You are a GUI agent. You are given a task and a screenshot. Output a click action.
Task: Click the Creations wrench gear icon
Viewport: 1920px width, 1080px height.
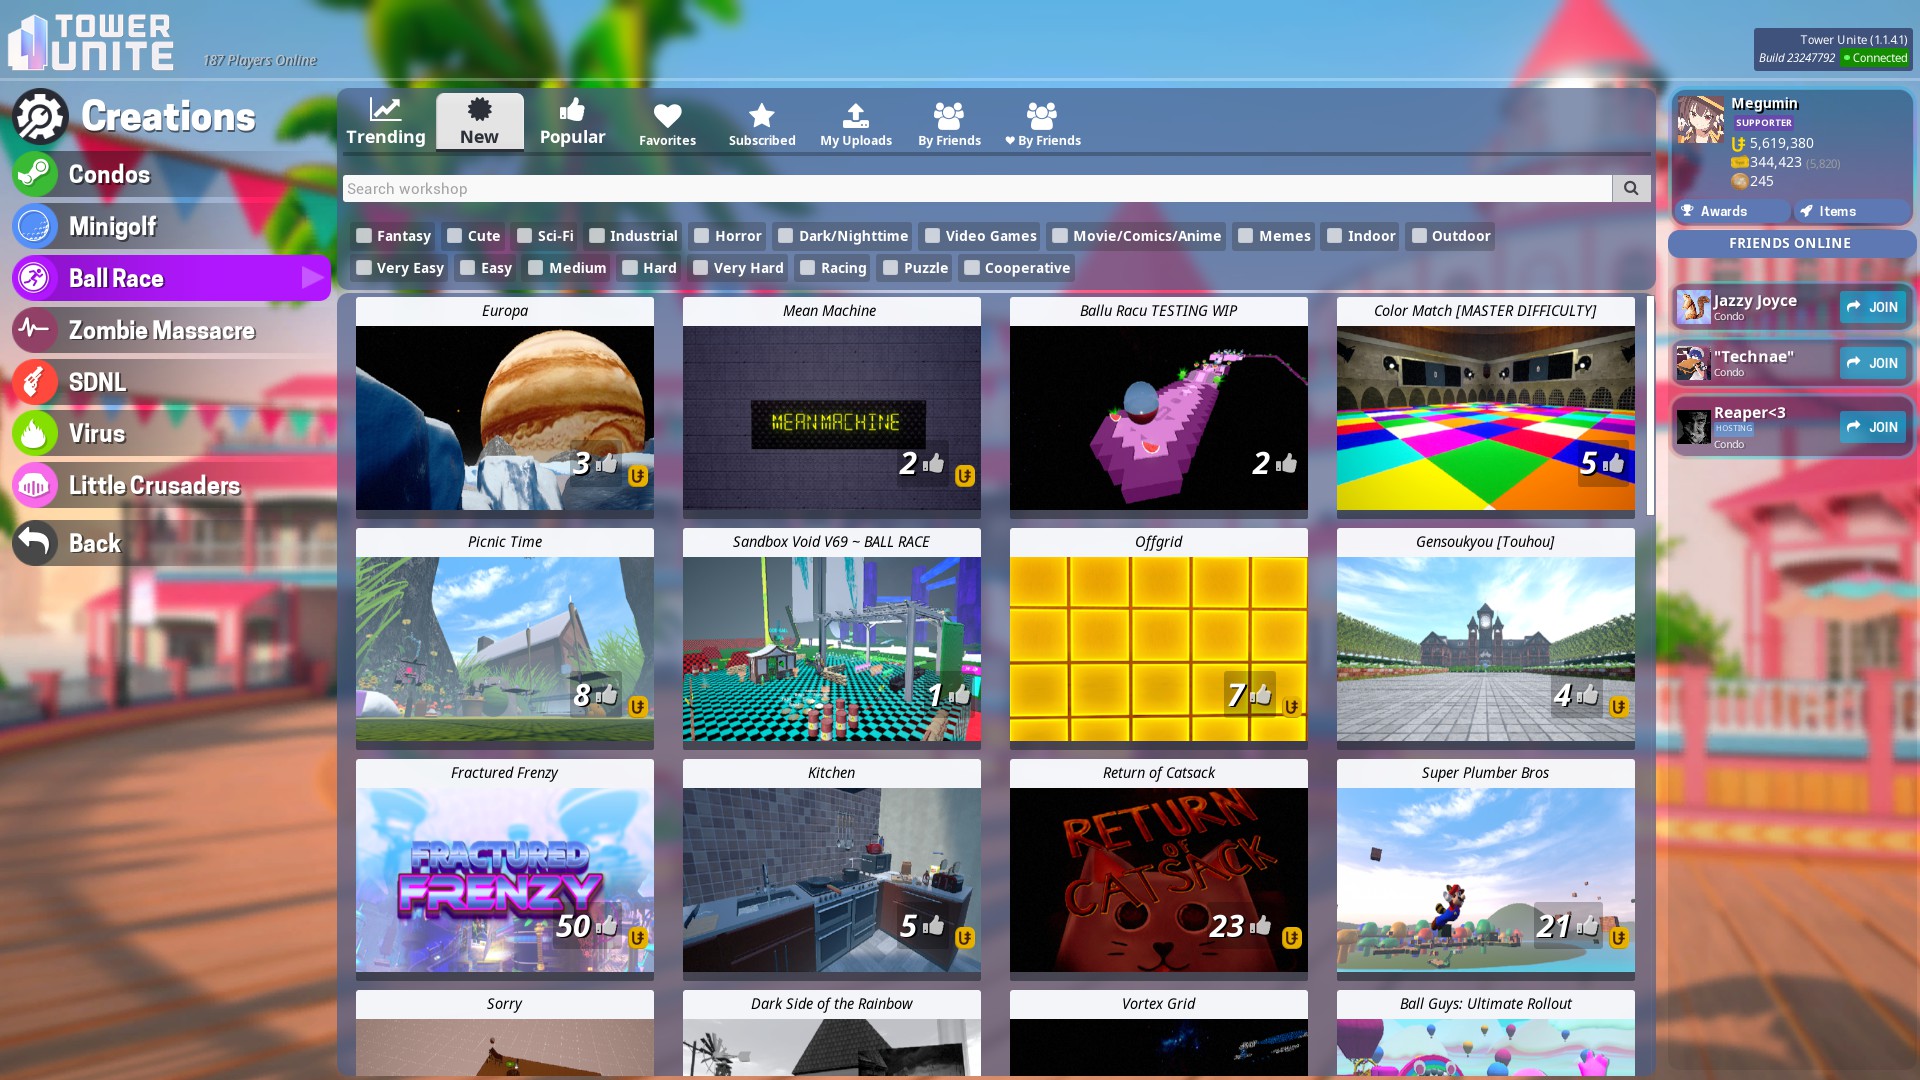[x=40, y=117]
